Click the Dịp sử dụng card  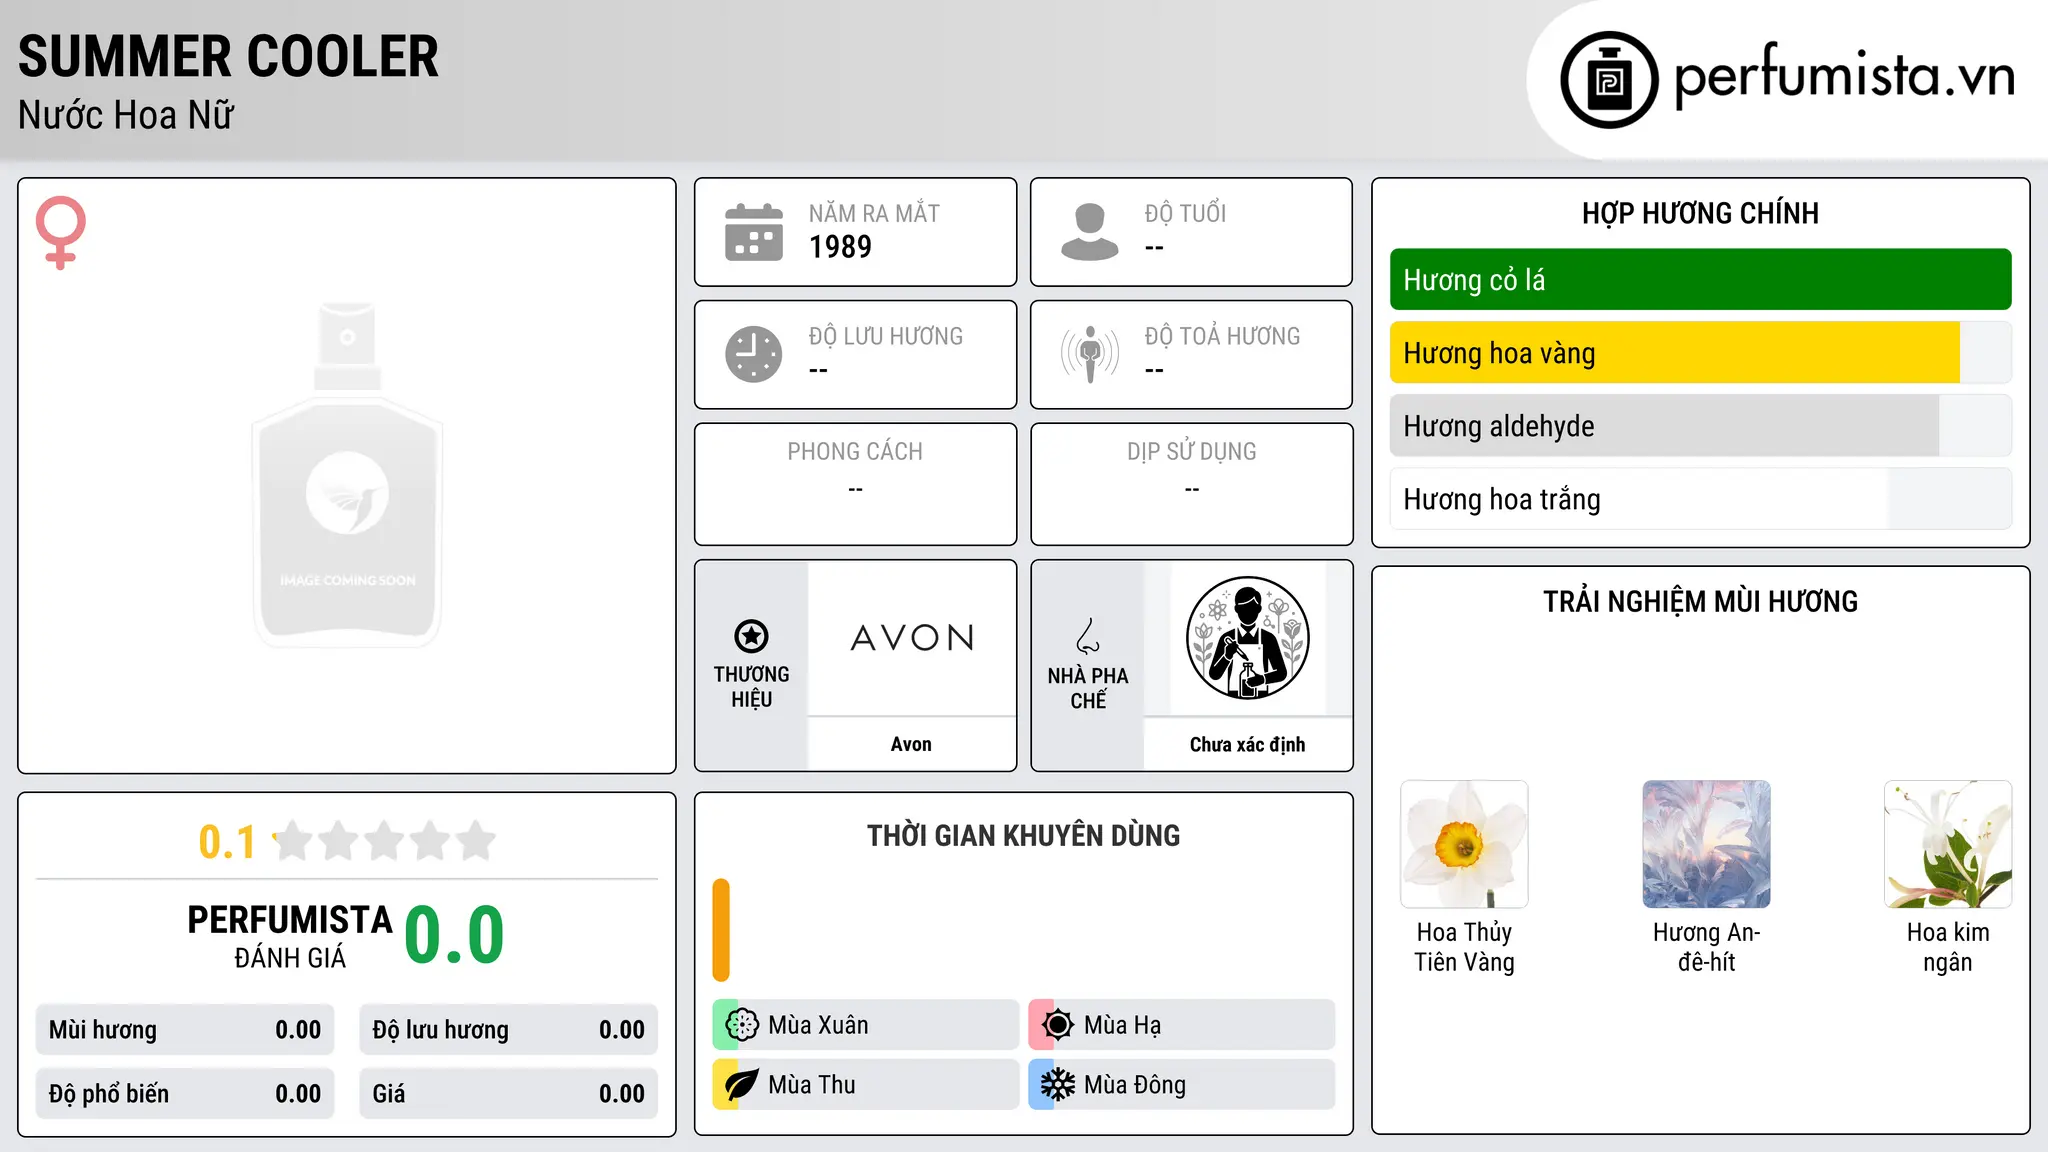pos(1191,484)
